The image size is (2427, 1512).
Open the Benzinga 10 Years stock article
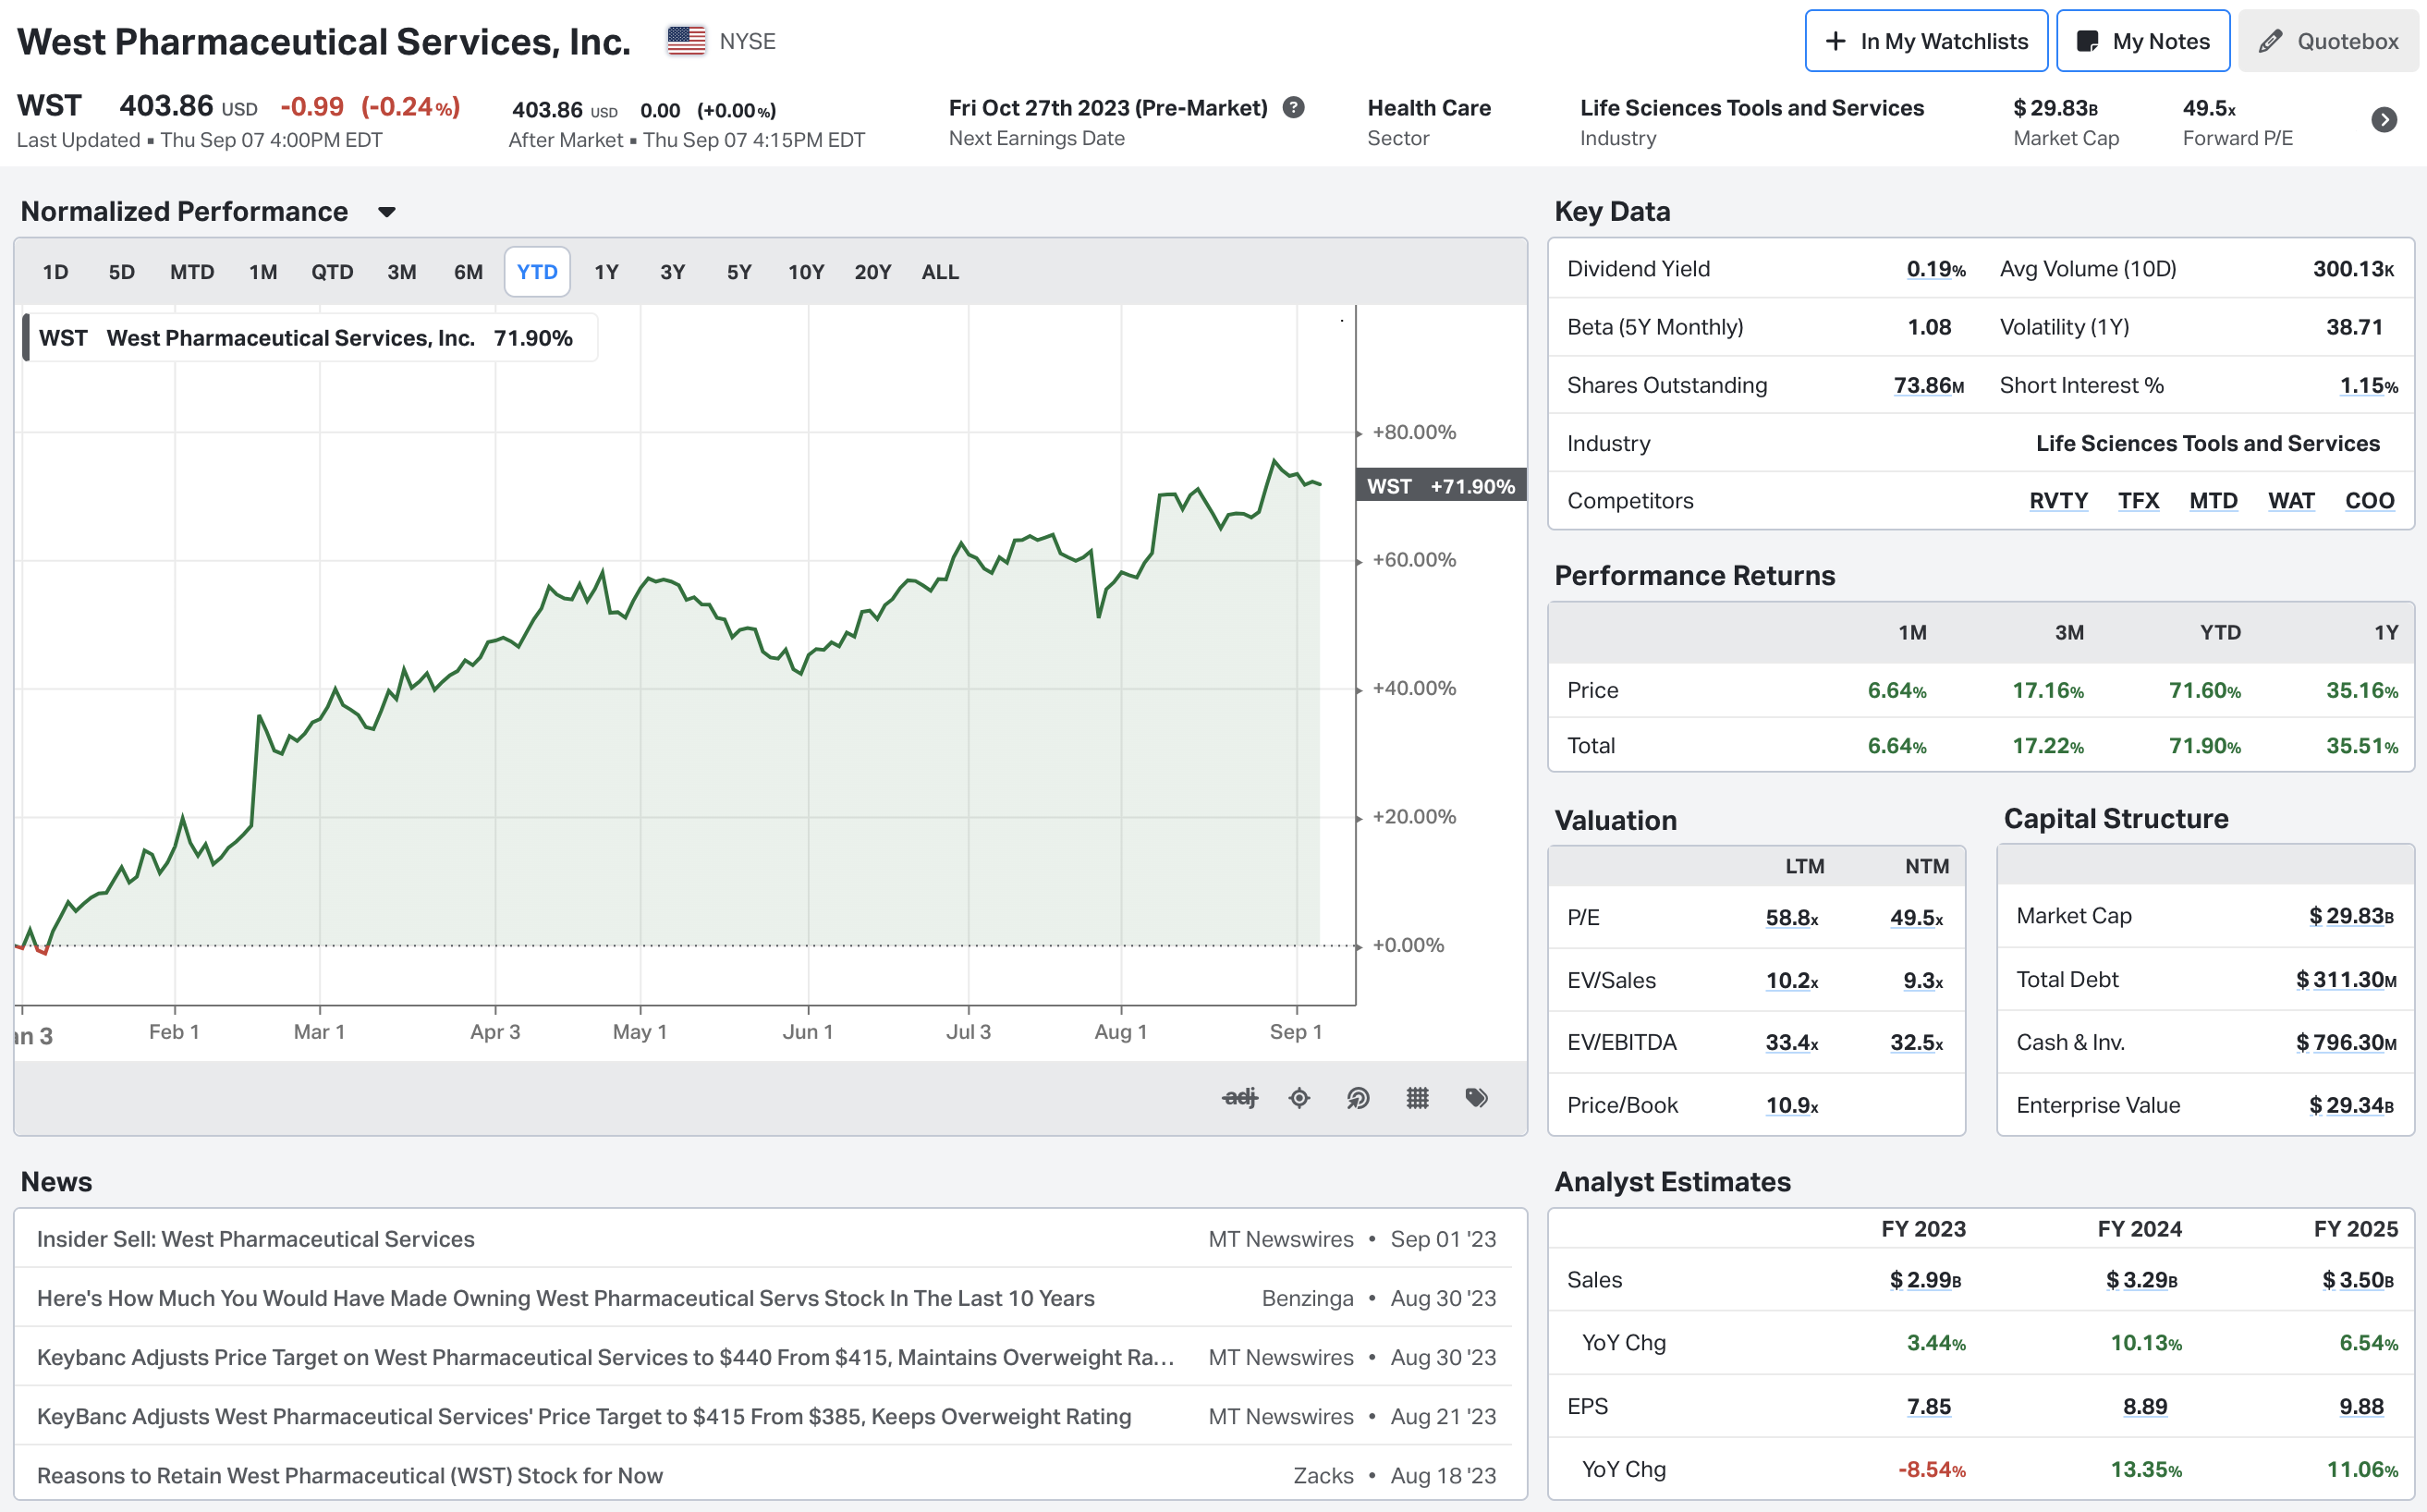[566, 1298]
